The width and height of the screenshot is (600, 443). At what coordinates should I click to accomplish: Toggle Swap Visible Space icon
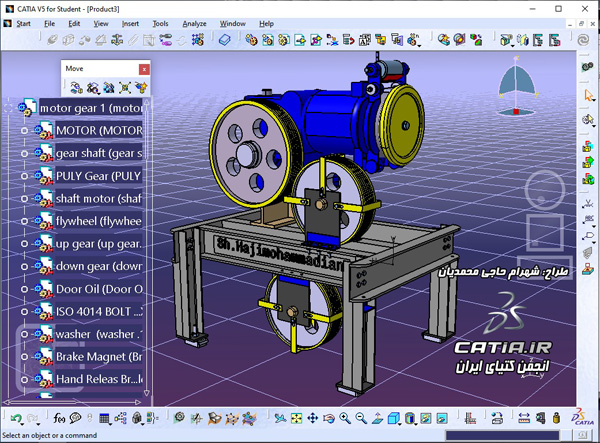point(442,418)
